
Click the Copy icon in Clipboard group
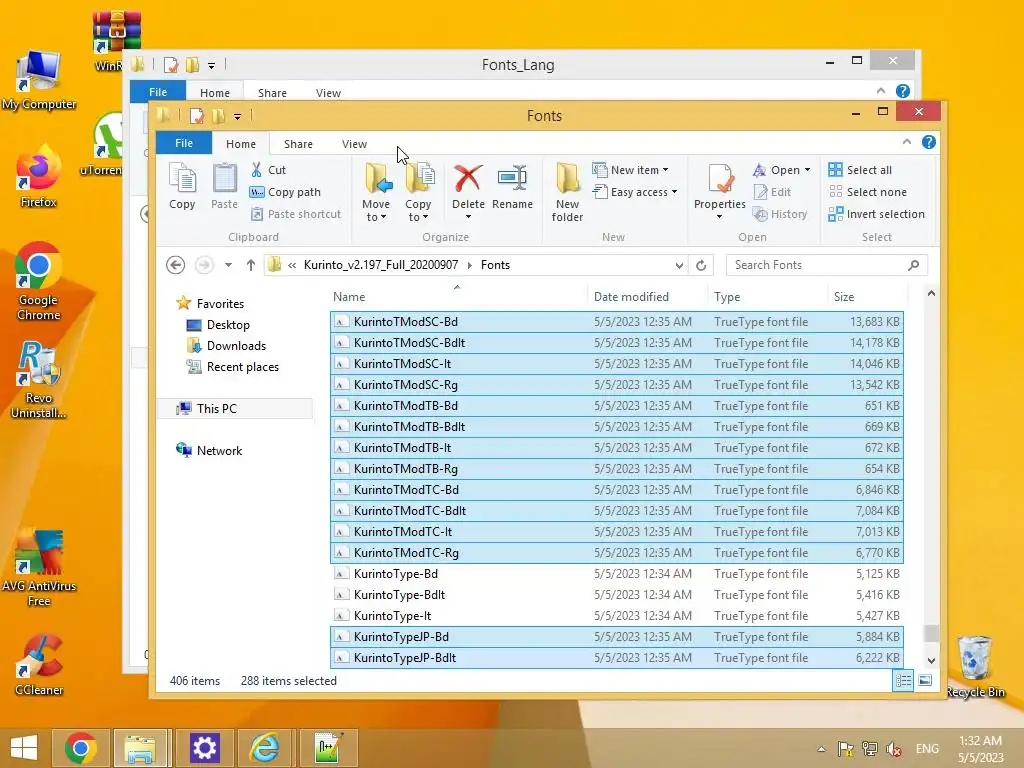click(x=182, y=186)
